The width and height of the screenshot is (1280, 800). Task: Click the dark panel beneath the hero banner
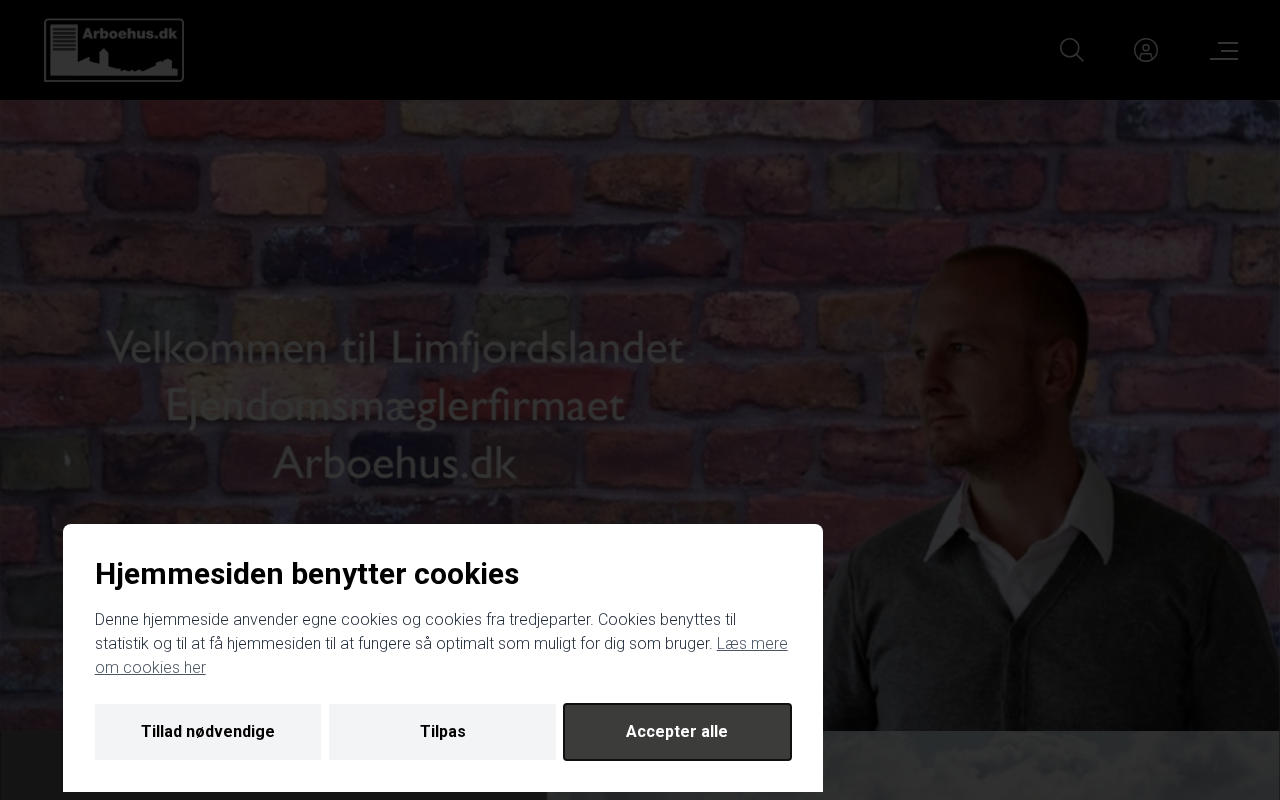[32, 765]
